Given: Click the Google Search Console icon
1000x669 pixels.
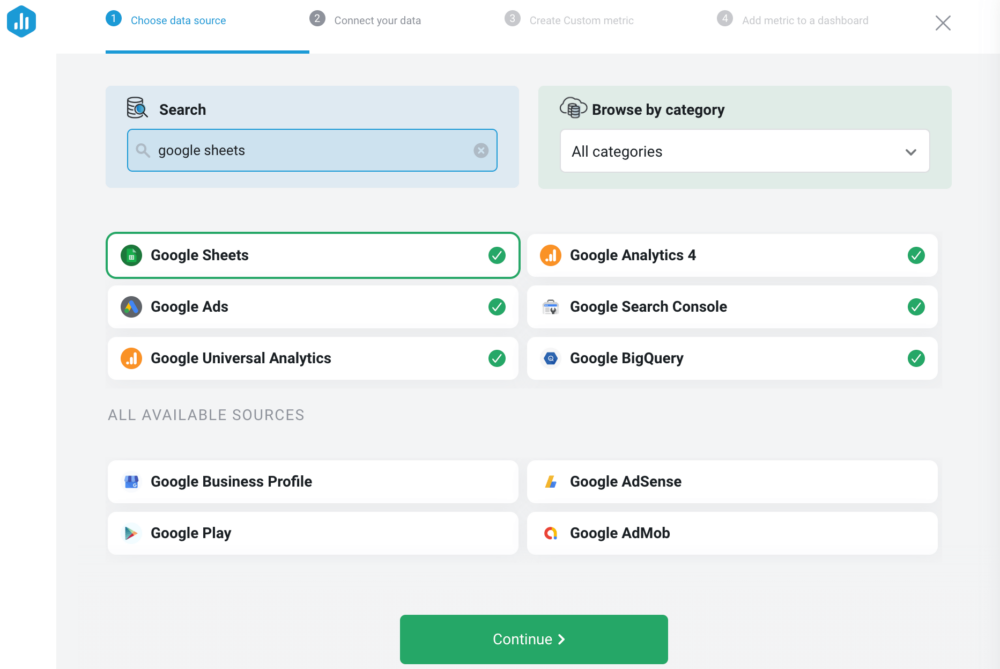Looking at the screenshot, I should tap(550, 307).
